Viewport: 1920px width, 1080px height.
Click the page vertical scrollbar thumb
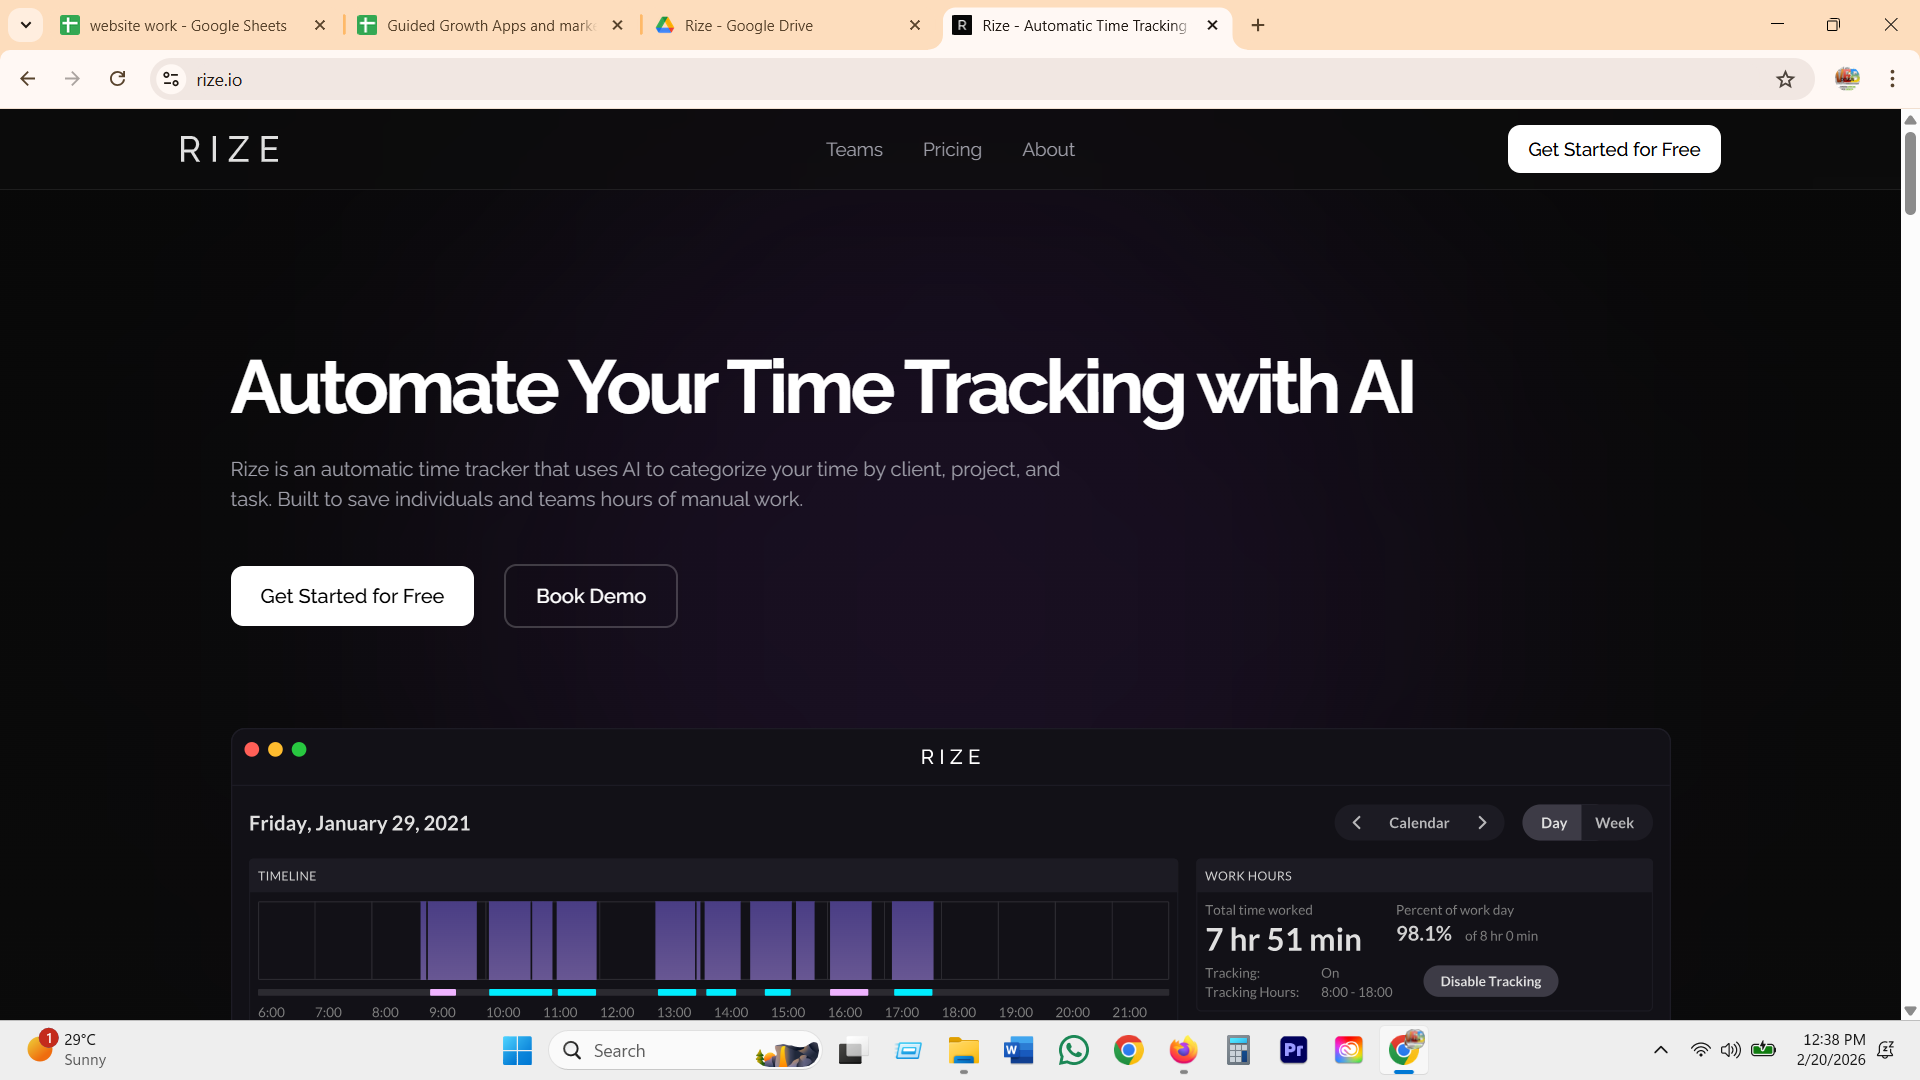pyautogui.click(x=1910, y=172)
